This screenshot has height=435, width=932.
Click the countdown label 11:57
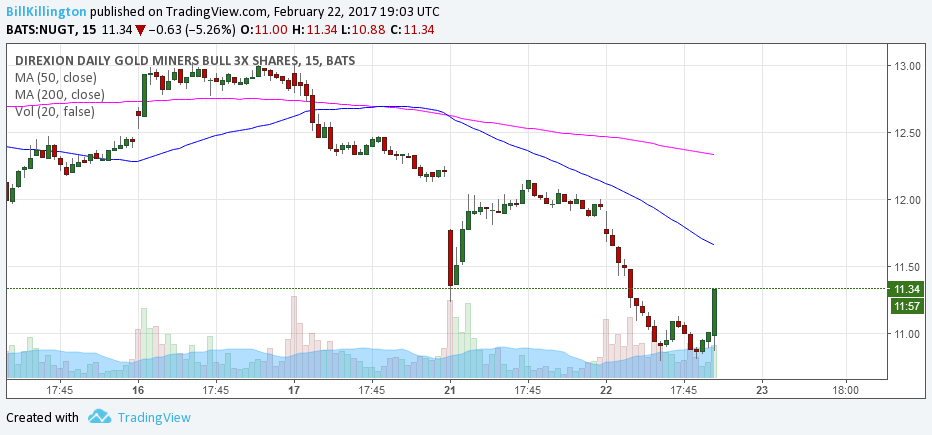pyautogui.click(x=905, y=307)
